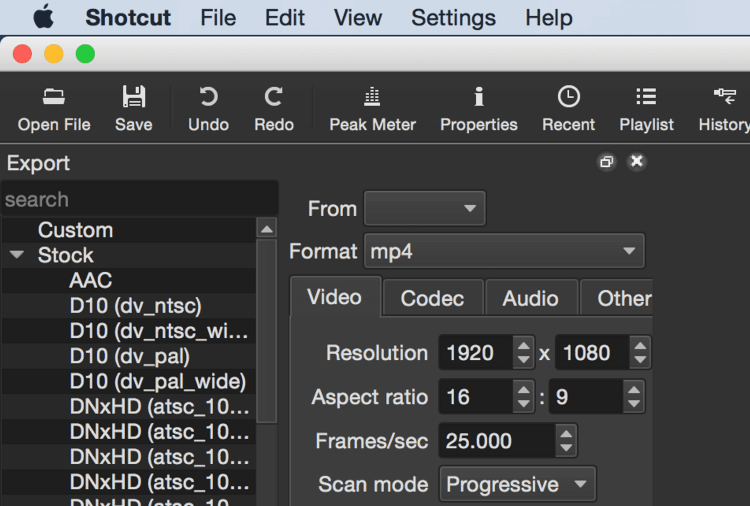Click the presets search field
The width and height of the screenshot is (750, 506).
coord(140,199)
